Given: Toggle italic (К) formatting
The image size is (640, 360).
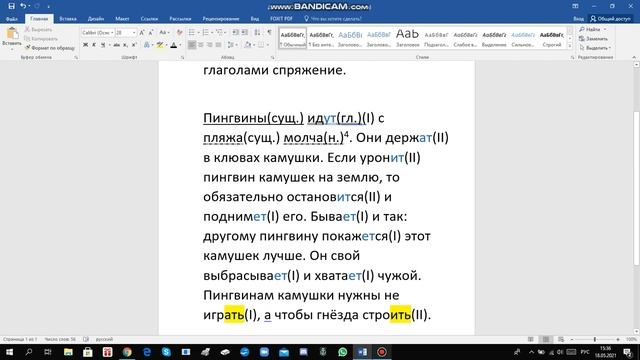Looking at the screenshot, I should (94, 45).
